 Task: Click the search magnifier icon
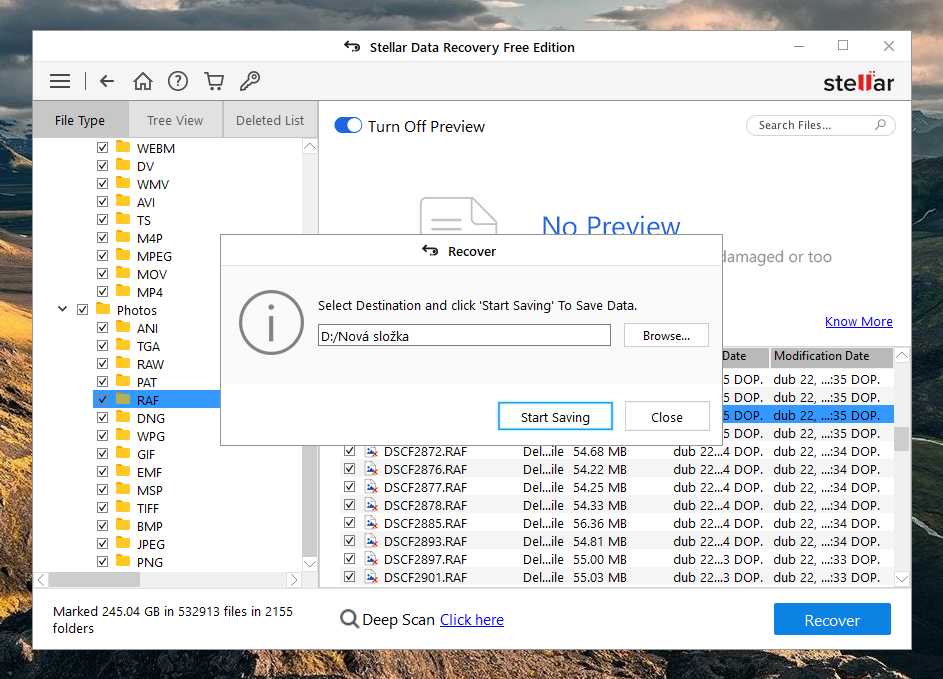(880, 124)
